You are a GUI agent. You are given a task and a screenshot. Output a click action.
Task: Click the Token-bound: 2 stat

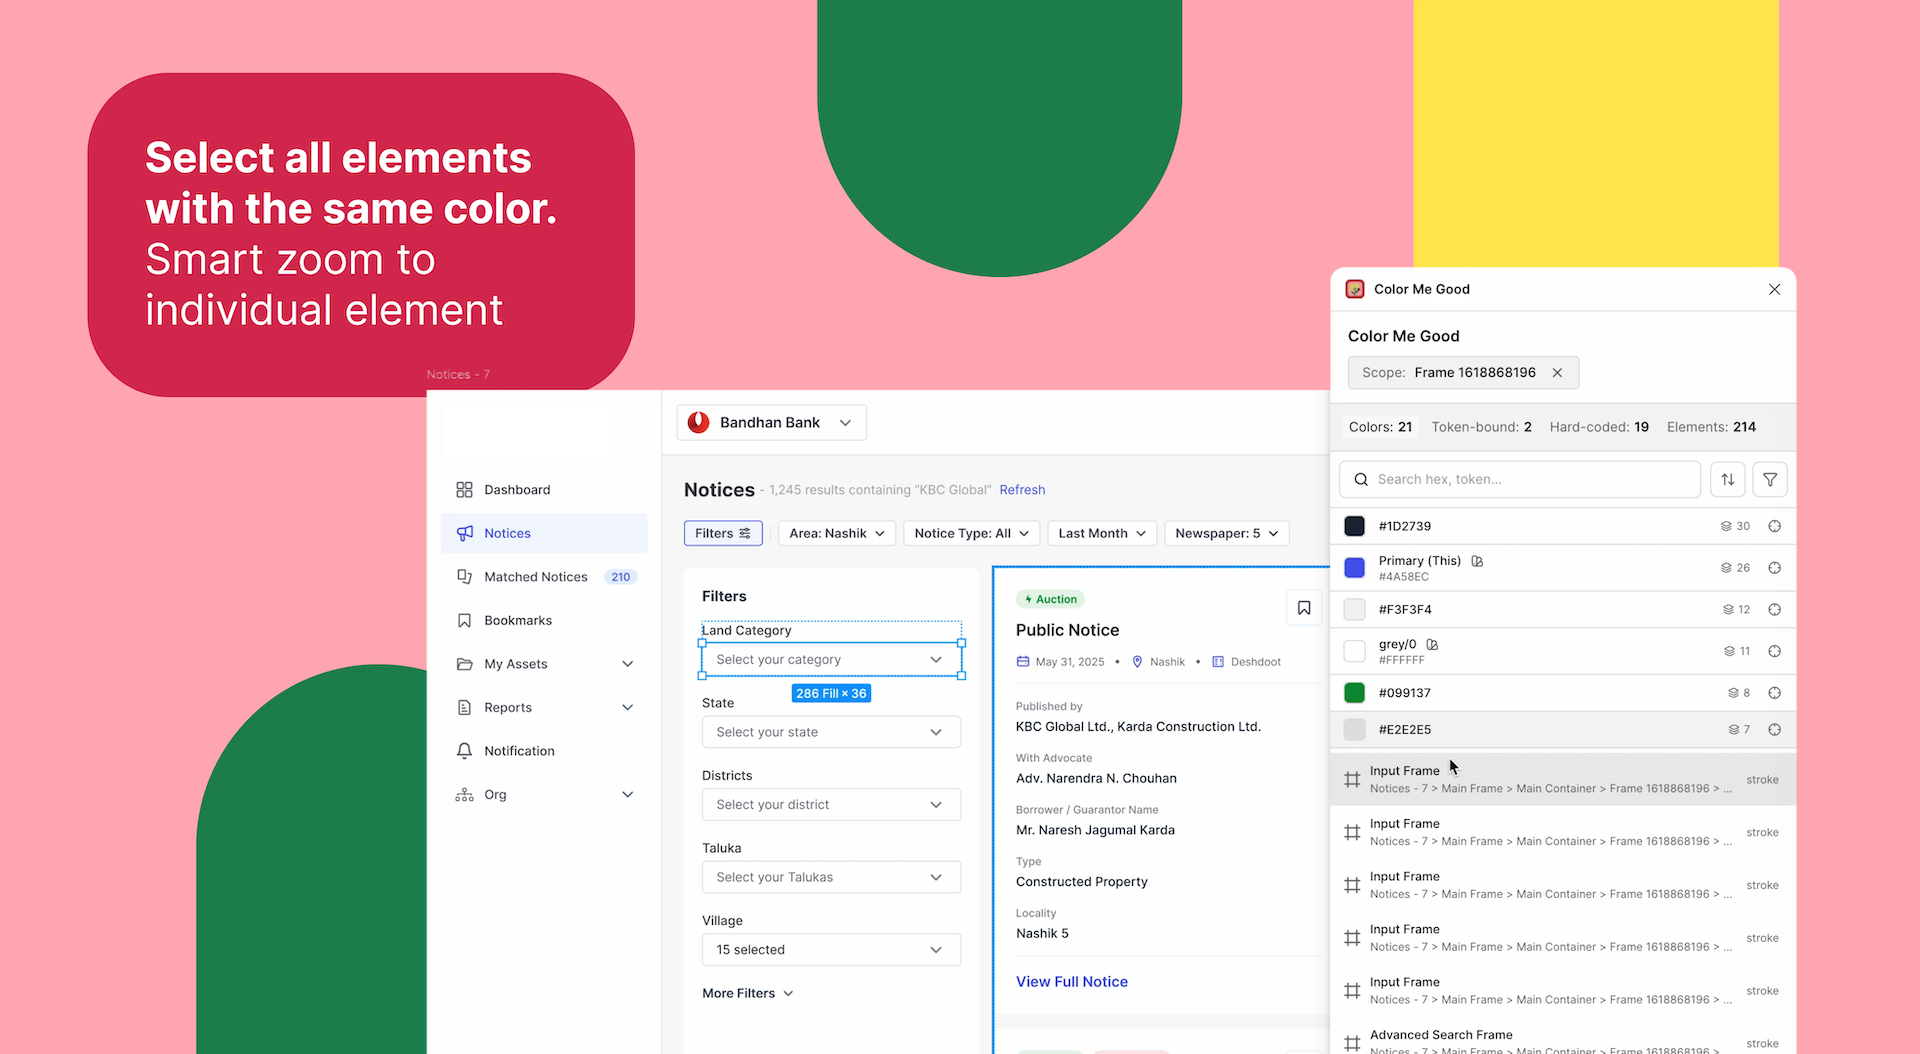1481,427
